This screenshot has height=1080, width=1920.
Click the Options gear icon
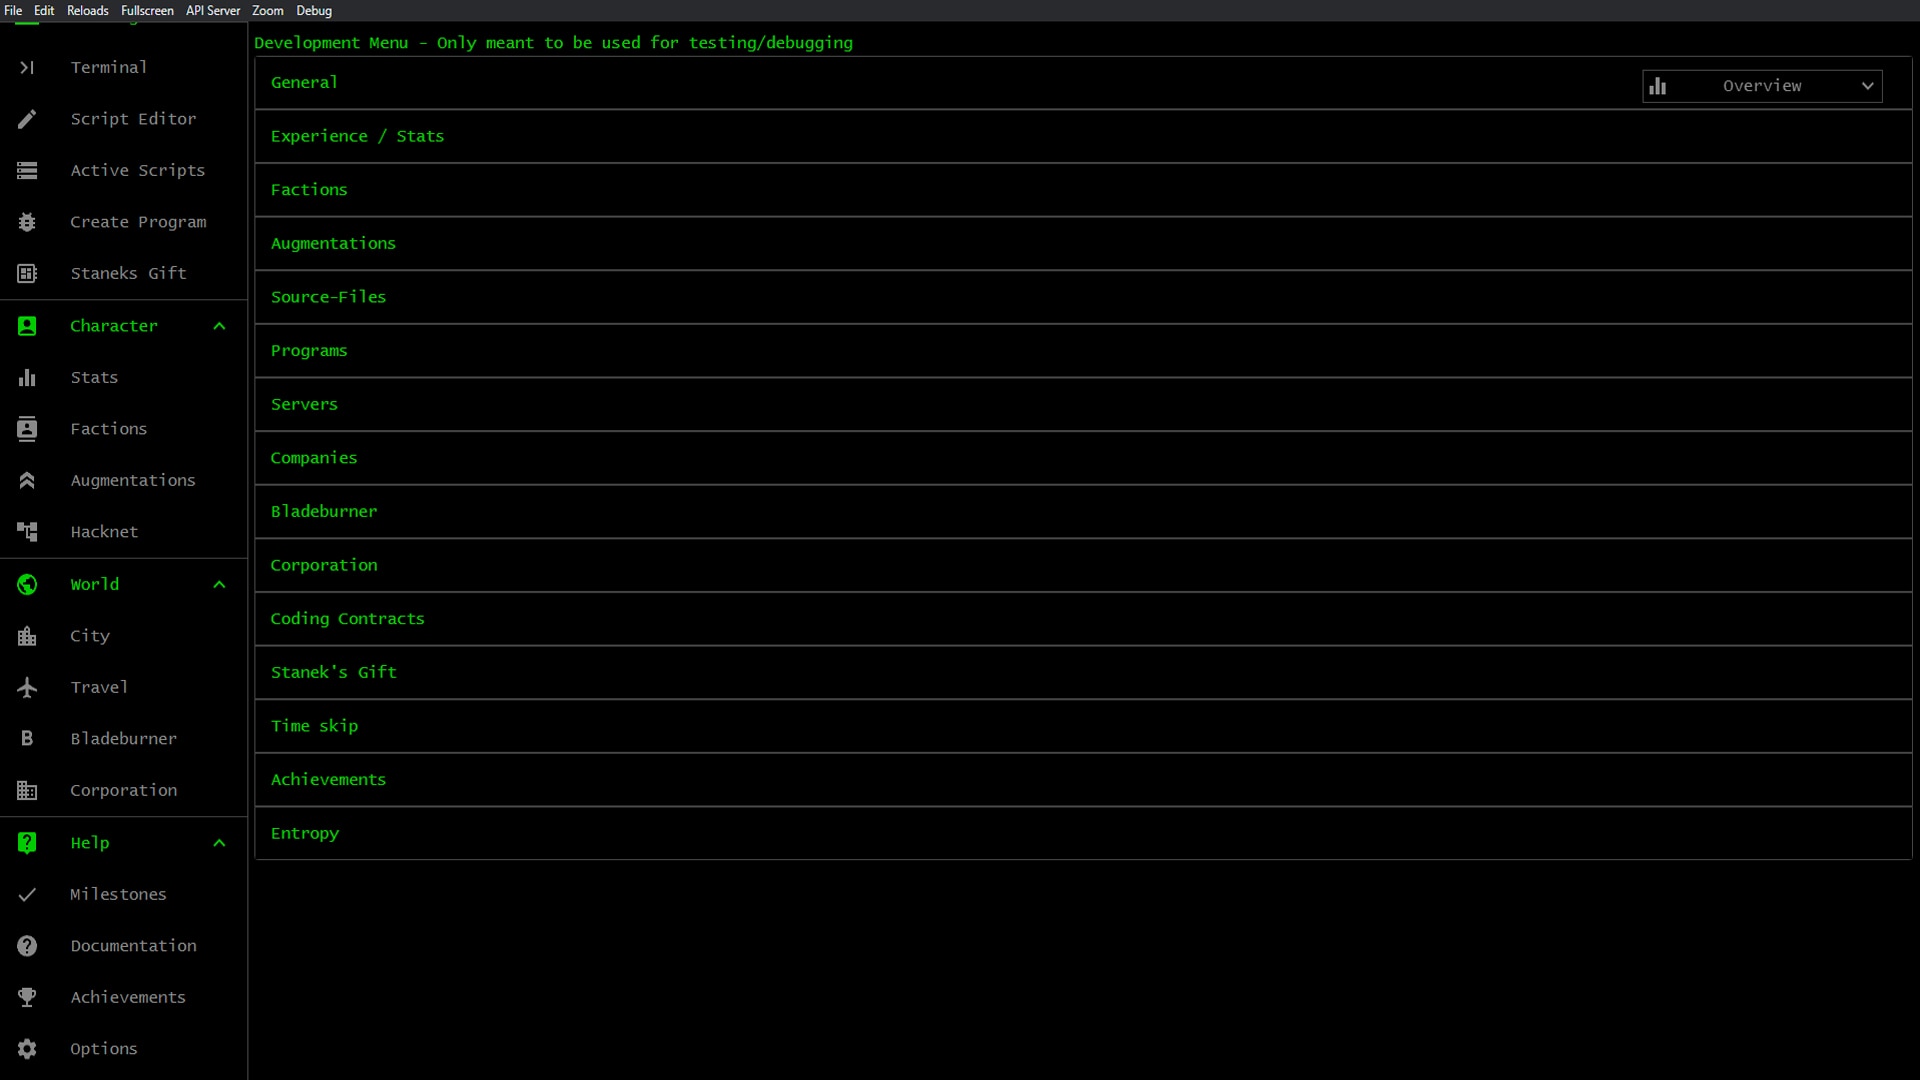(x=27, y=1048)
